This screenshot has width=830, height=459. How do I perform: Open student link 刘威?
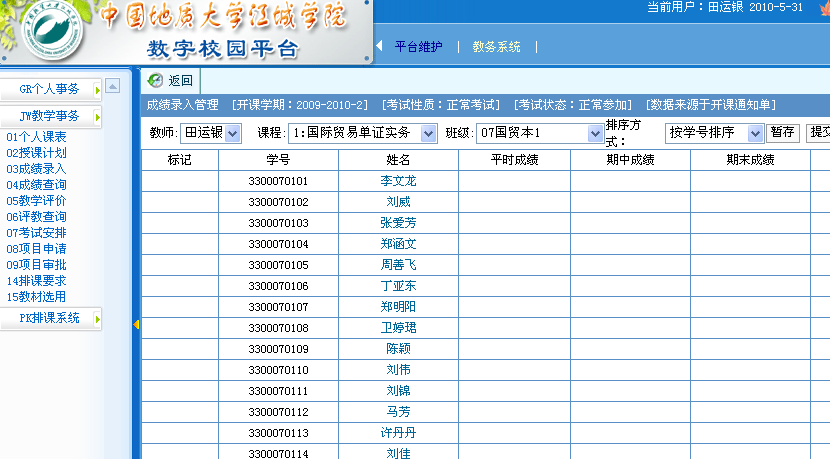click(x=398, y=202)
